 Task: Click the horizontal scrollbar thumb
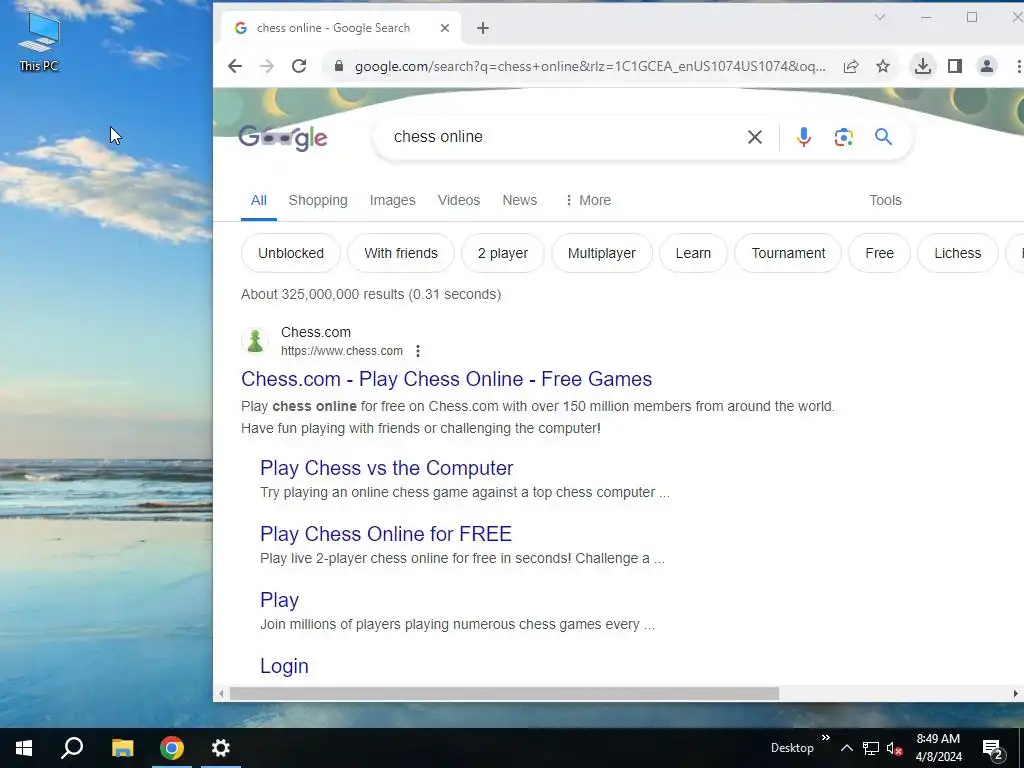pos(504,694)
